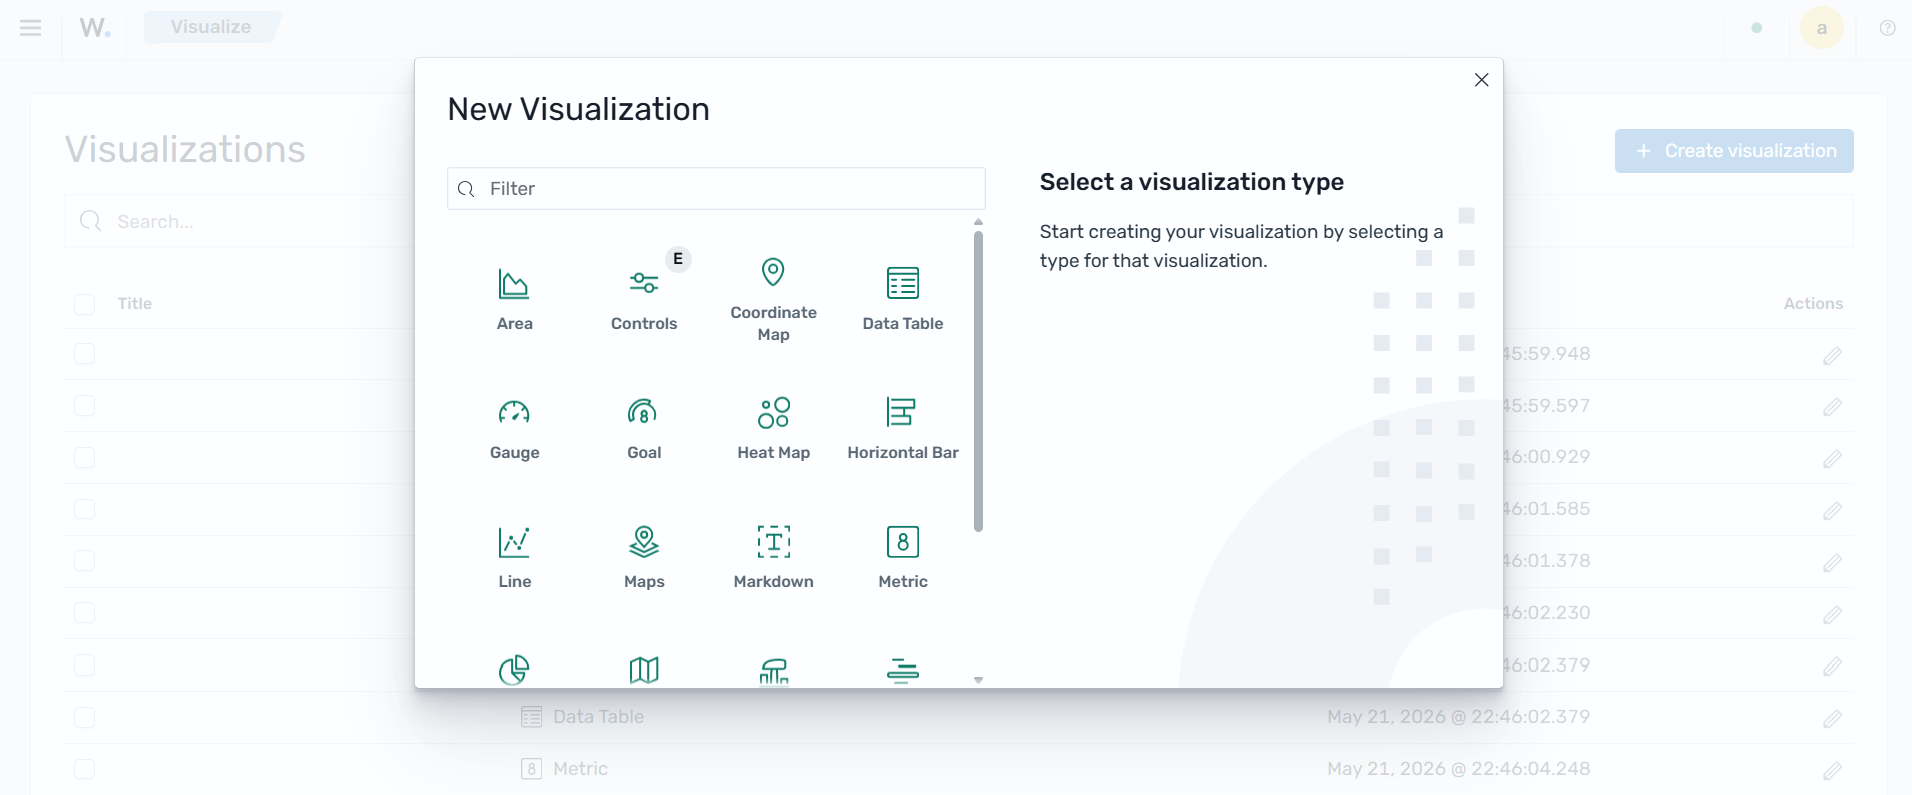Viewport: 1912px width, 795px height.
Task: Open the hamburger main menu
Action: [x=31, y=28]
